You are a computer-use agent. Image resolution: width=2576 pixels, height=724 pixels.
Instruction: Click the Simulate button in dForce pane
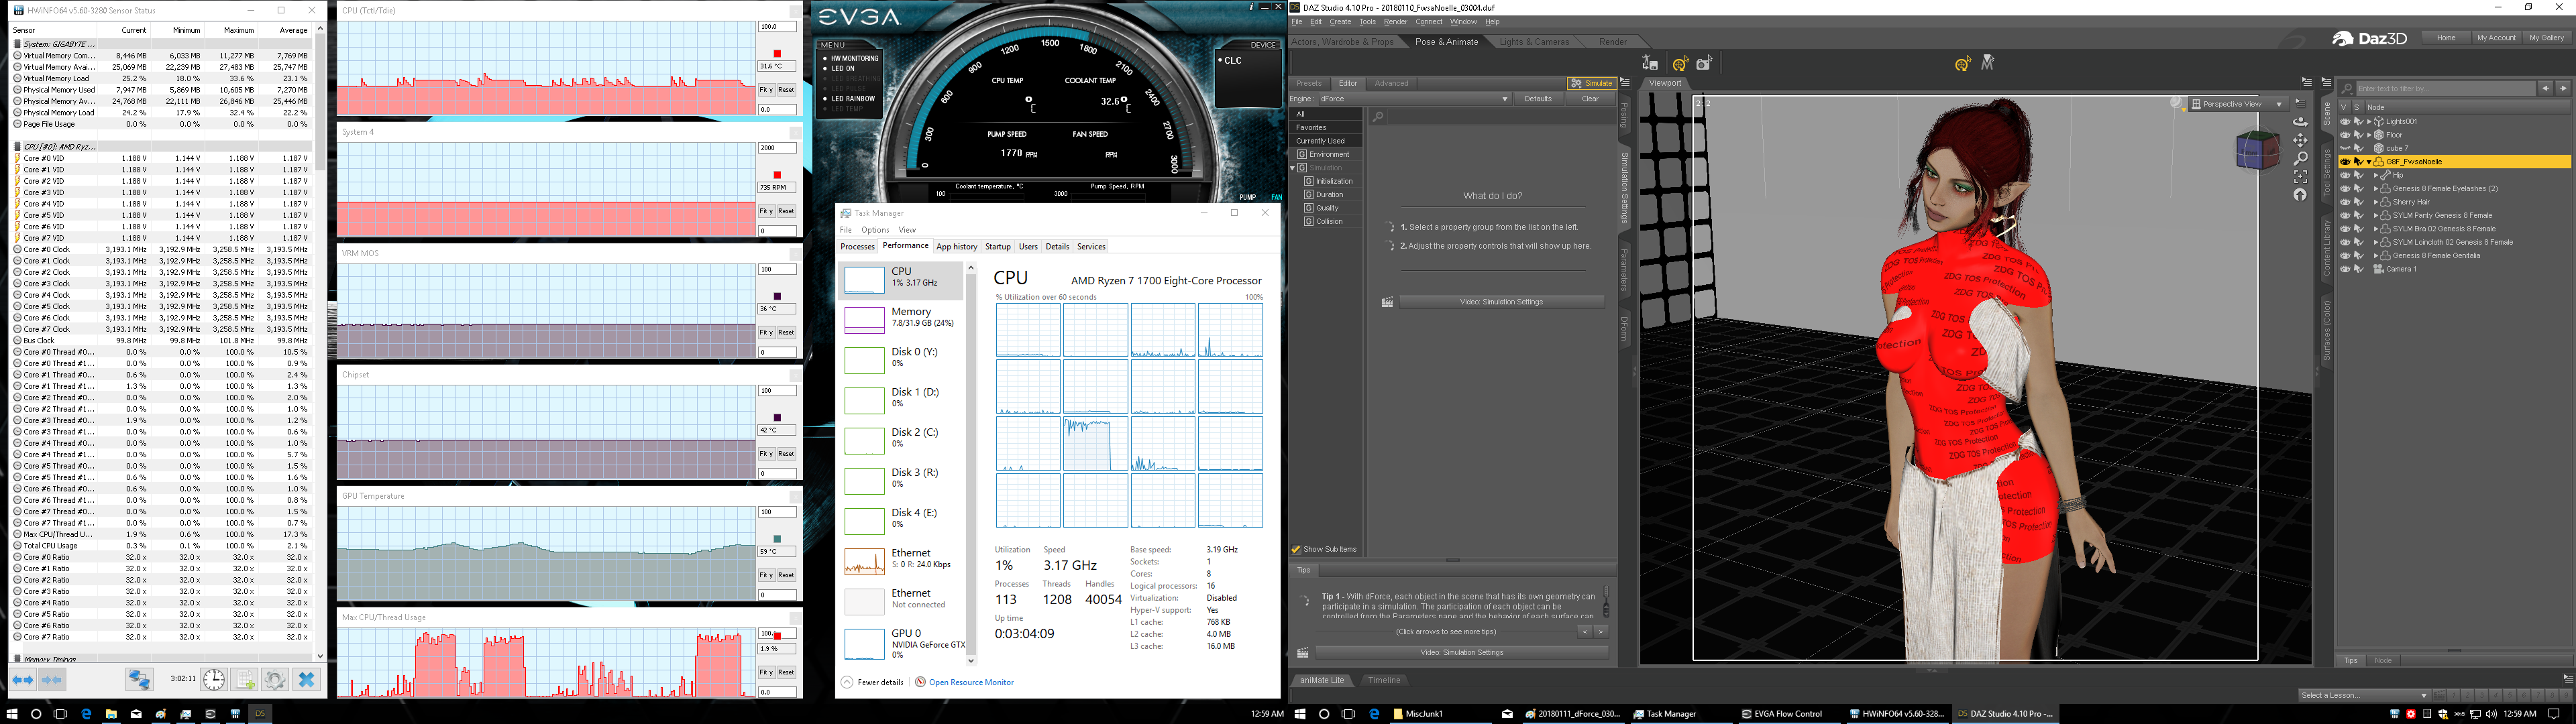tap(1591, 83)
